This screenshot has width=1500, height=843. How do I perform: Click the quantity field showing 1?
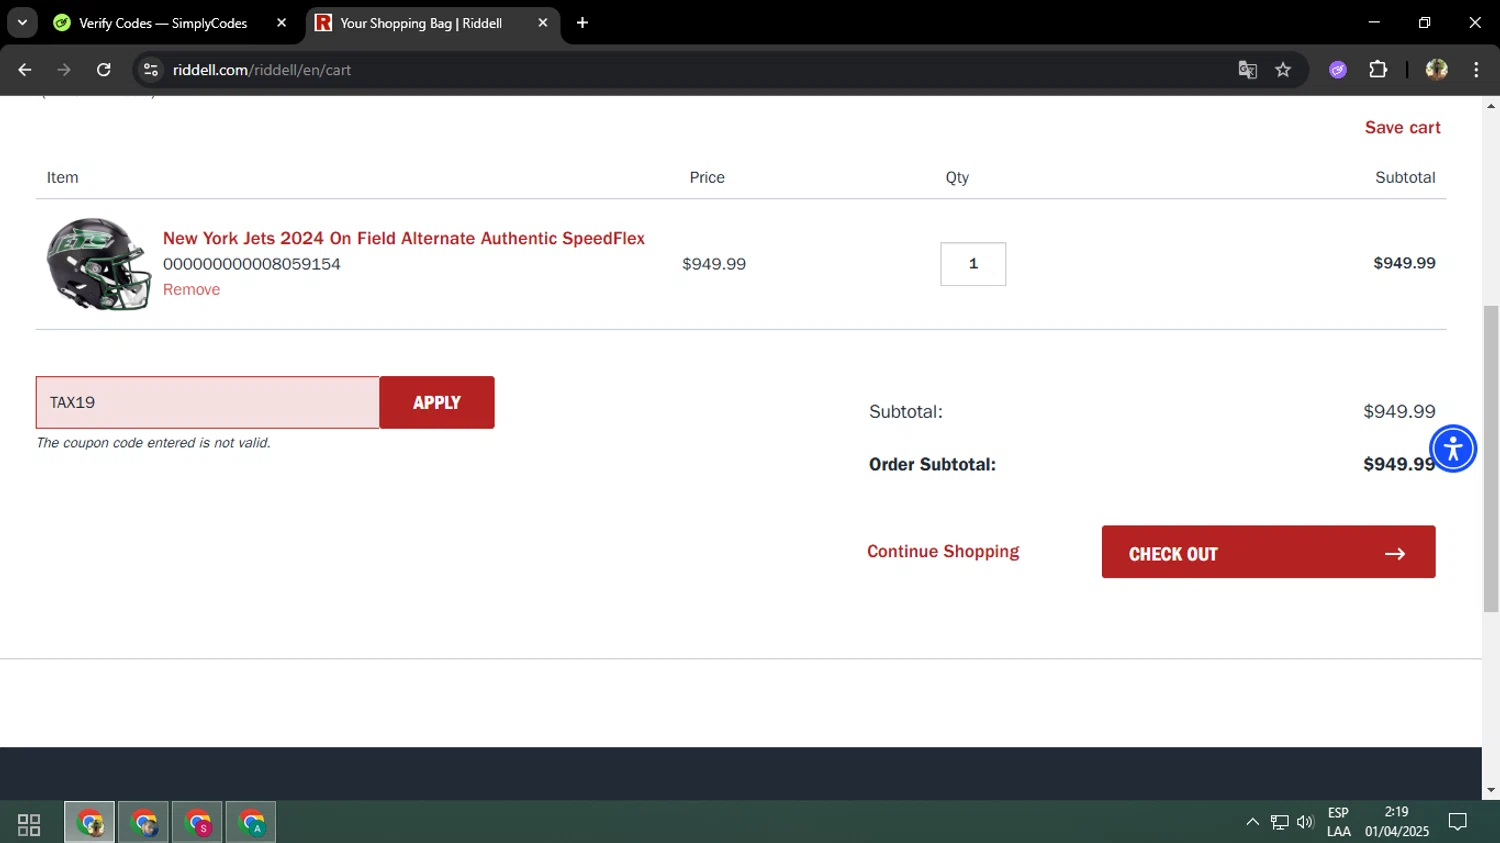pyautogui.click(x=973, y=264)
